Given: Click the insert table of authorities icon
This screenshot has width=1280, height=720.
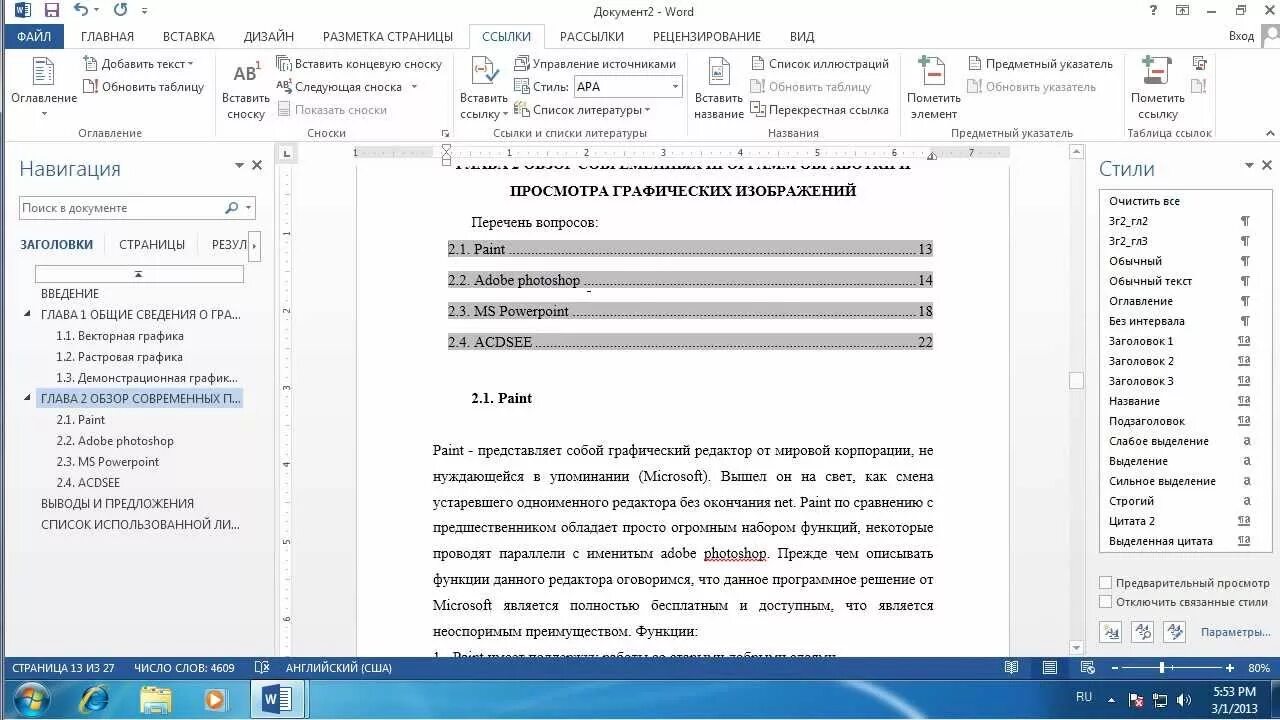Looking at the screenshot, I should pos(1199,63).
